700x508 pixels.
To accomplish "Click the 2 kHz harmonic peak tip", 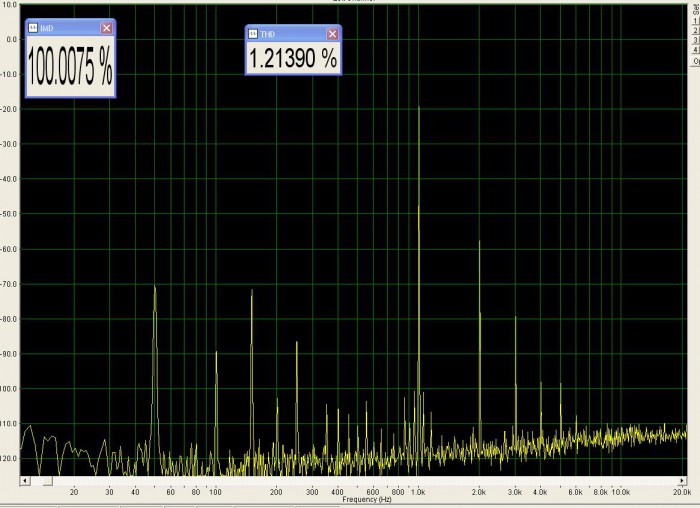I will 479,242.
